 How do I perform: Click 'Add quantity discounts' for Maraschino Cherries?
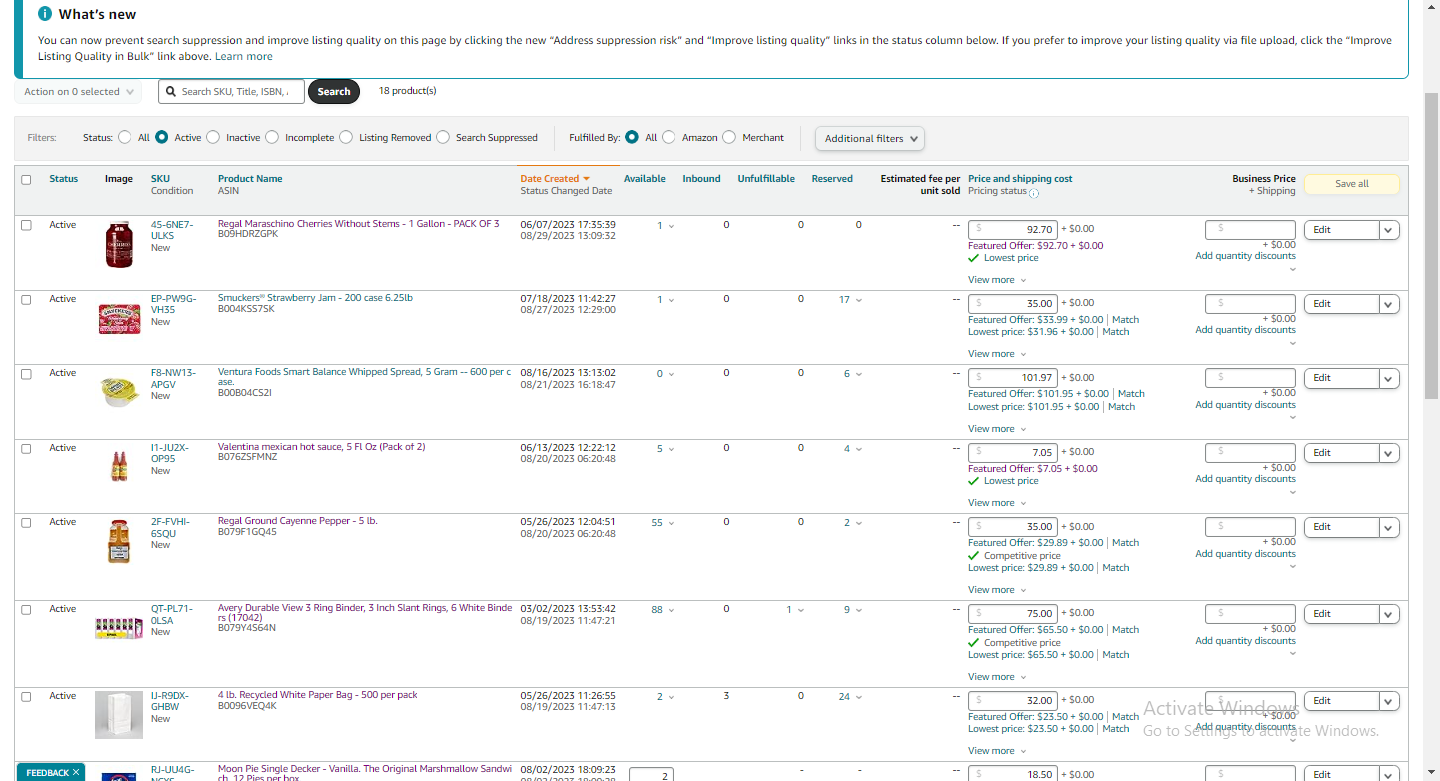pyautogui.click(x=1245, y=256)
